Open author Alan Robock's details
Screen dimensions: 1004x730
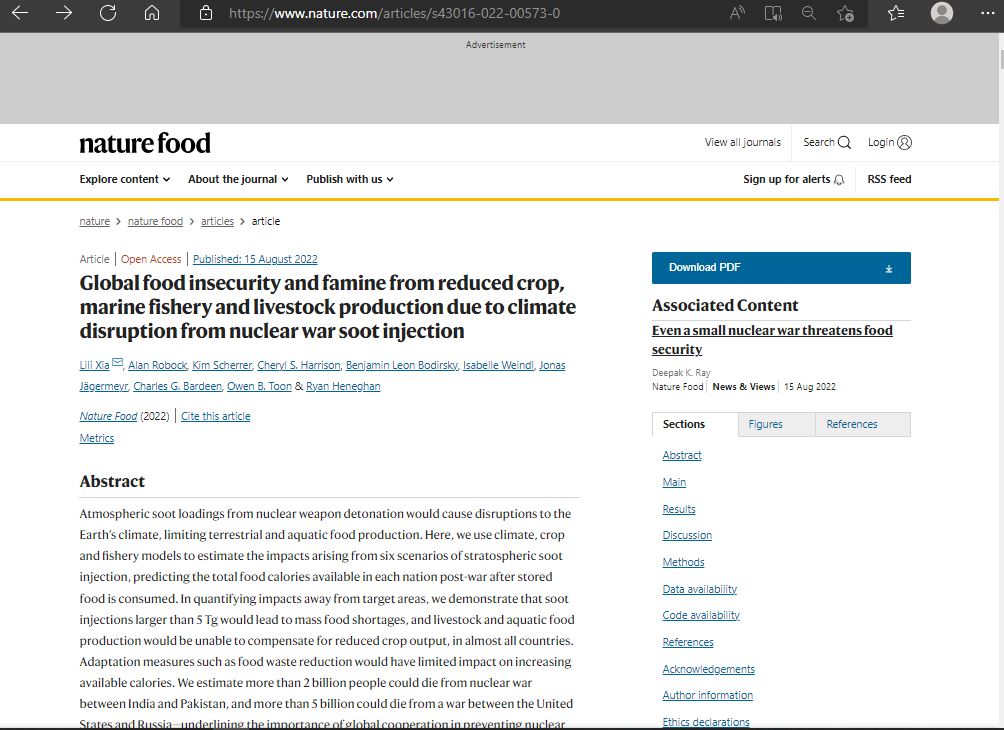(158, 365)
